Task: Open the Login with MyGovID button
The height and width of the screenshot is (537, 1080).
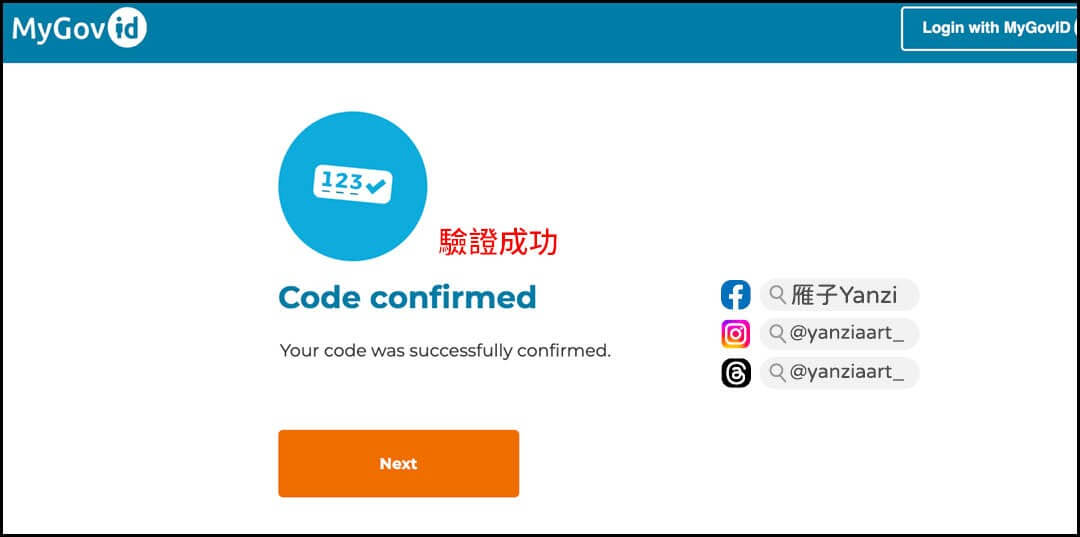Action: point(990,29)
